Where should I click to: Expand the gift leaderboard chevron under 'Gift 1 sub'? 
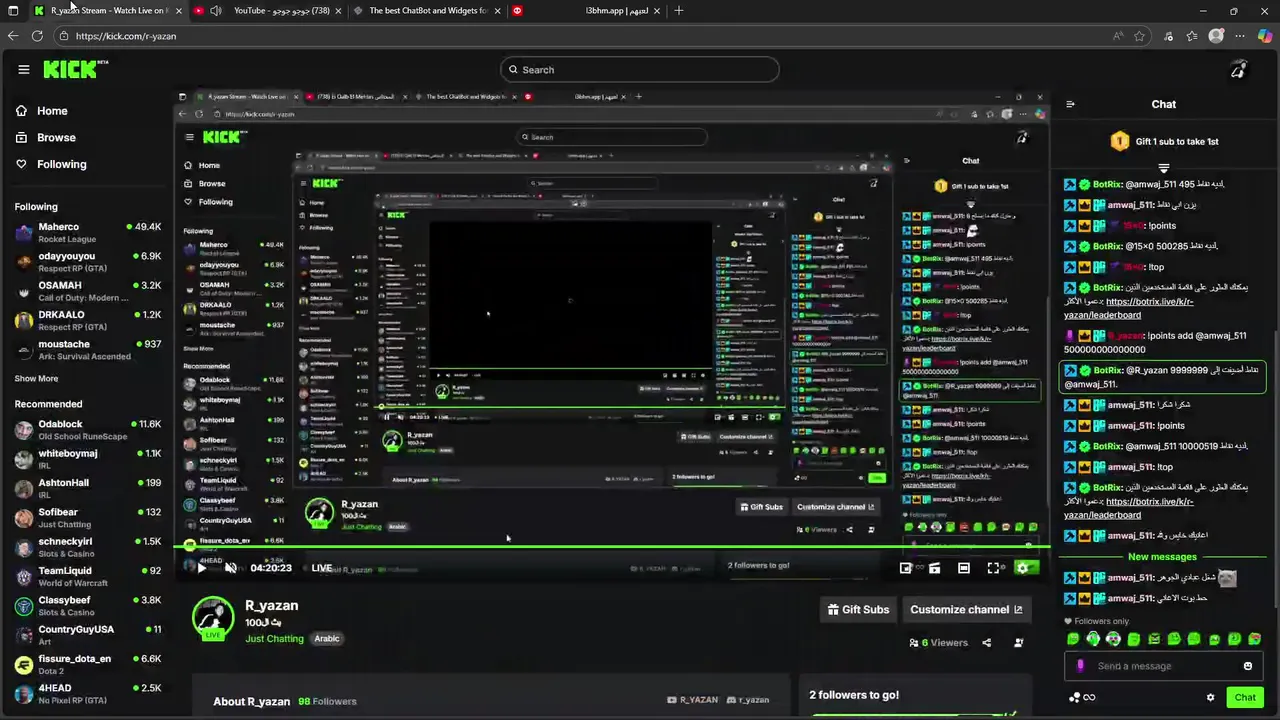tap(1163, 168)
